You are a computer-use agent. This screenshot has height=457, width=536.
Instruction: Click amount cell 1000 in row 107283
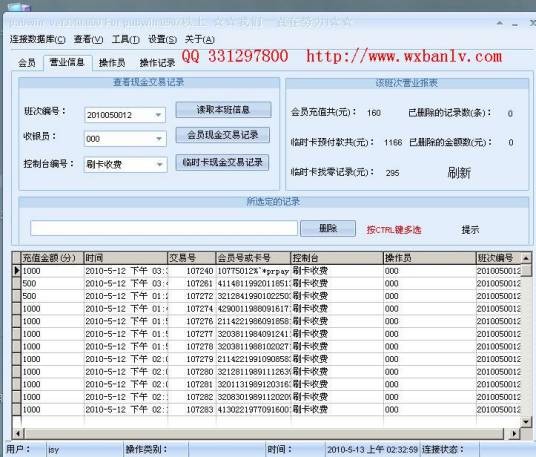coord(53,409)
